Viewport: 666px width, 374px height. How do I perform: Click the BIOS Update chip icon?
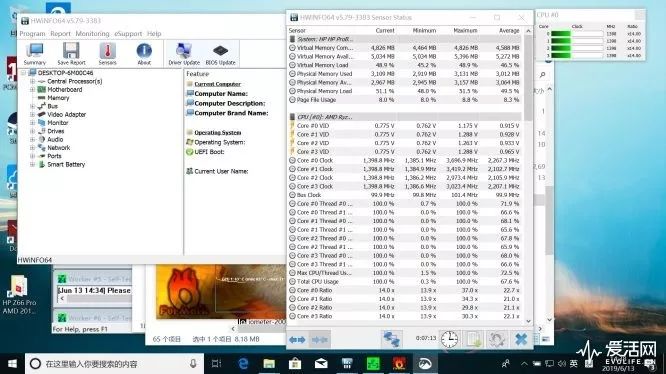click(220, 53)
